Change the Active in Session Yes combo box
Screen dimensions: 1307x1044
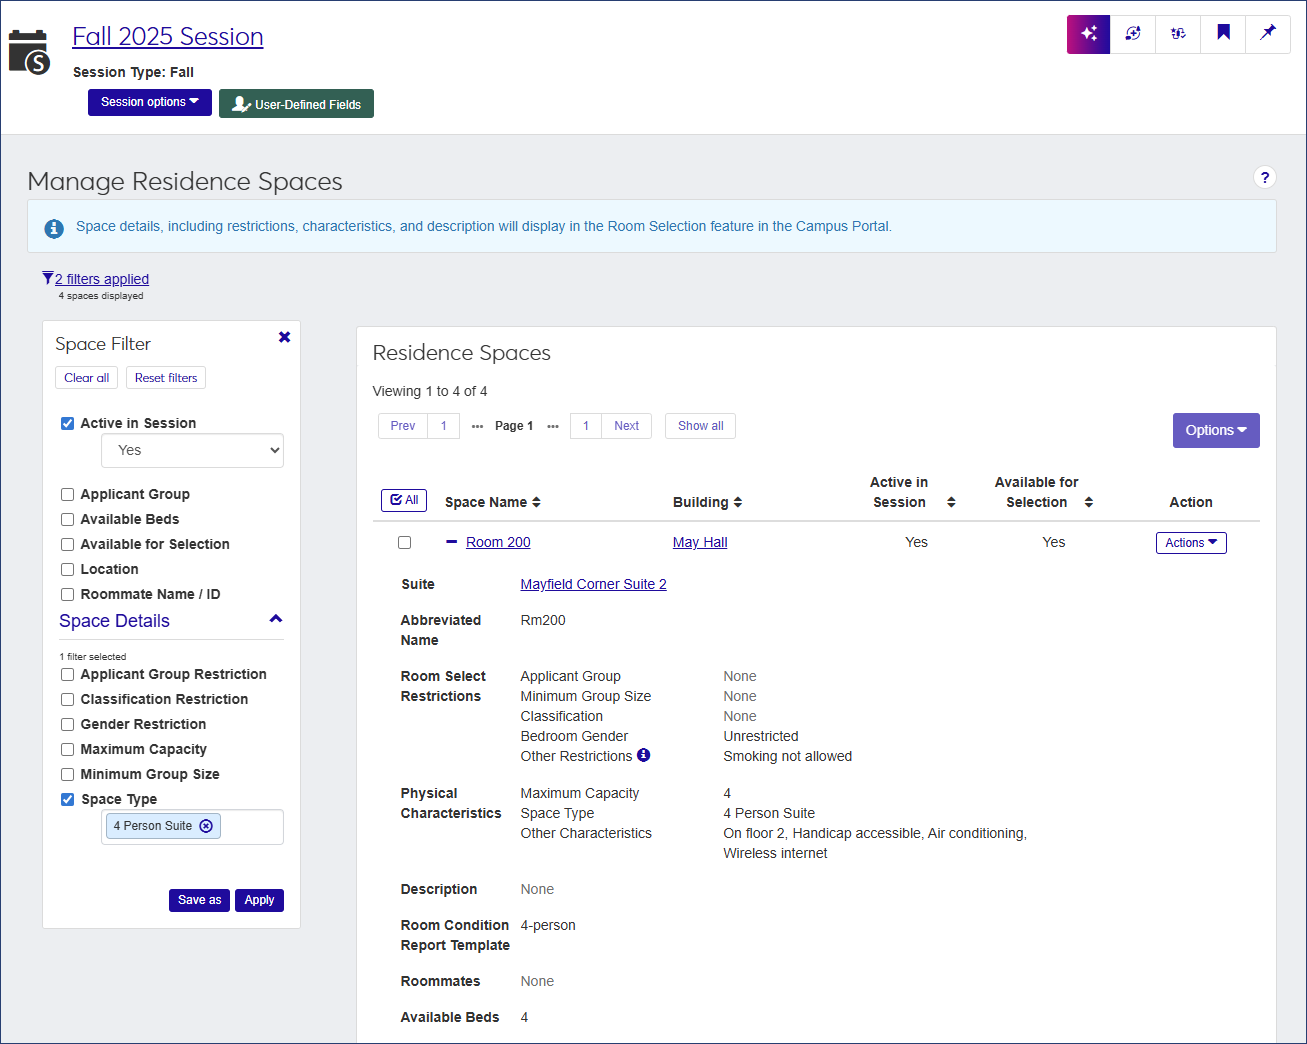coord(192,450)
